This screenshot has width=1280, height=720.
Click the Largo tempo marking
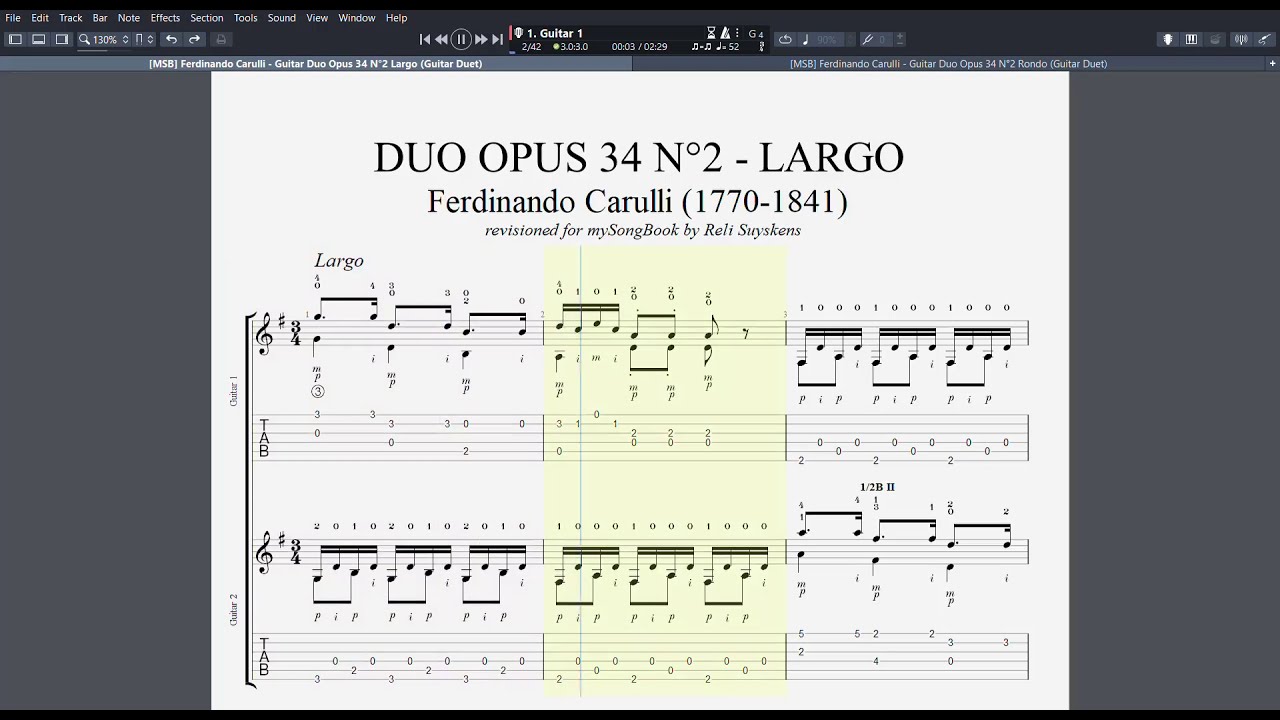tap(339, 261)
